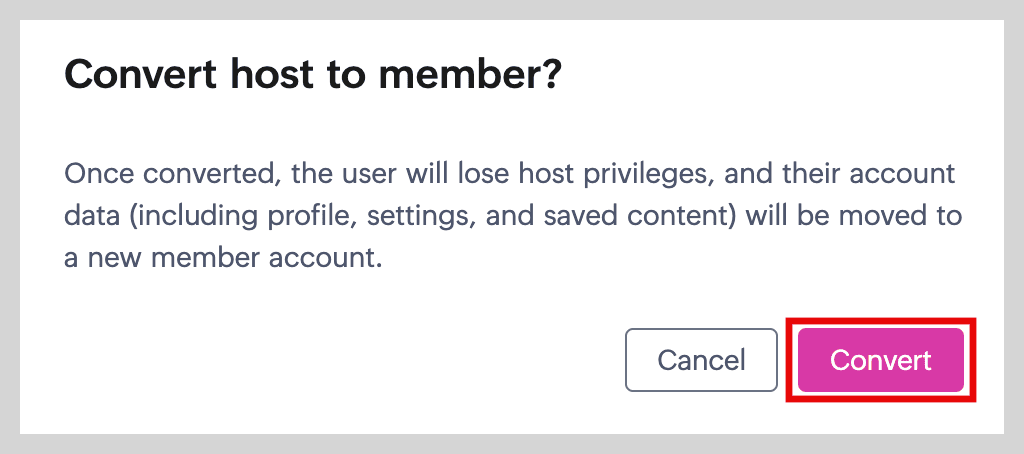
Task: Confirm converting host to member
Action: 881,360
